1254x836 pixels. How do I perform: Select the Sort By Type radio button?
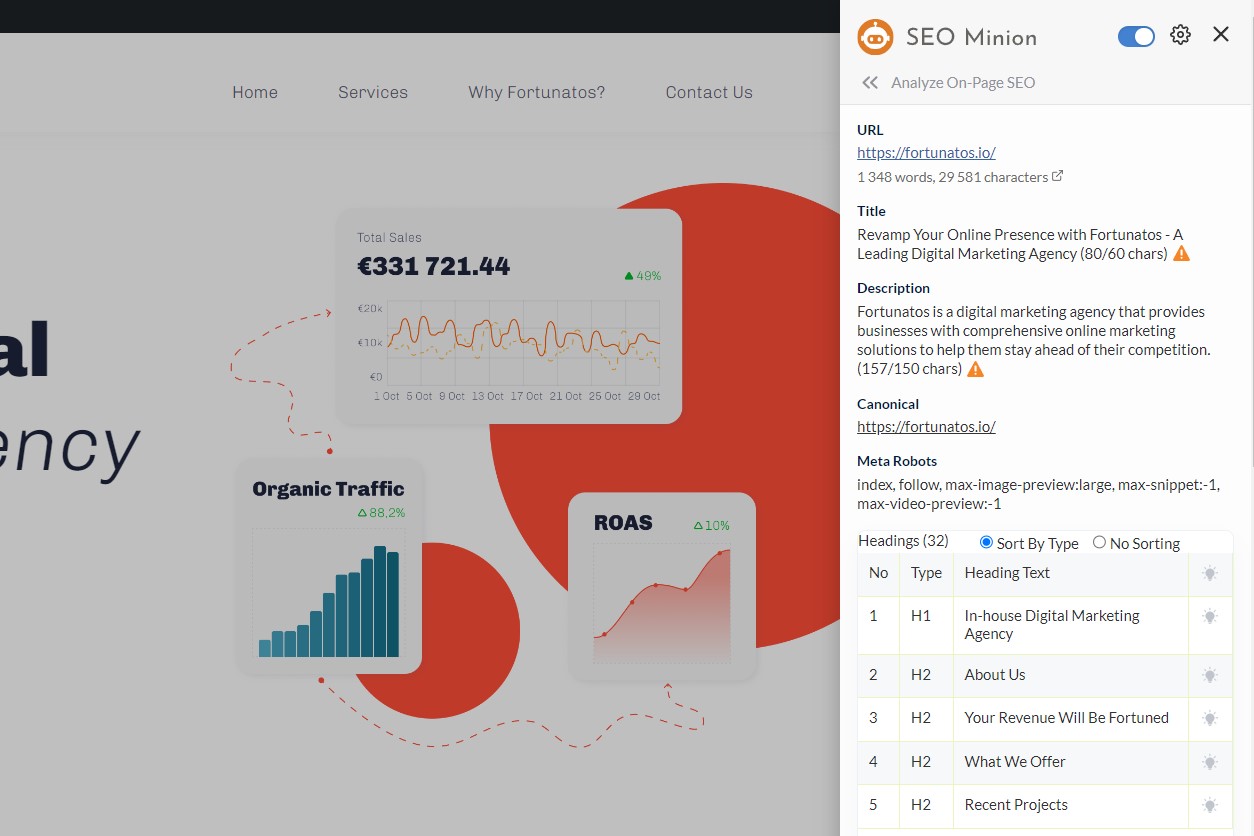[x=987, y=542]
